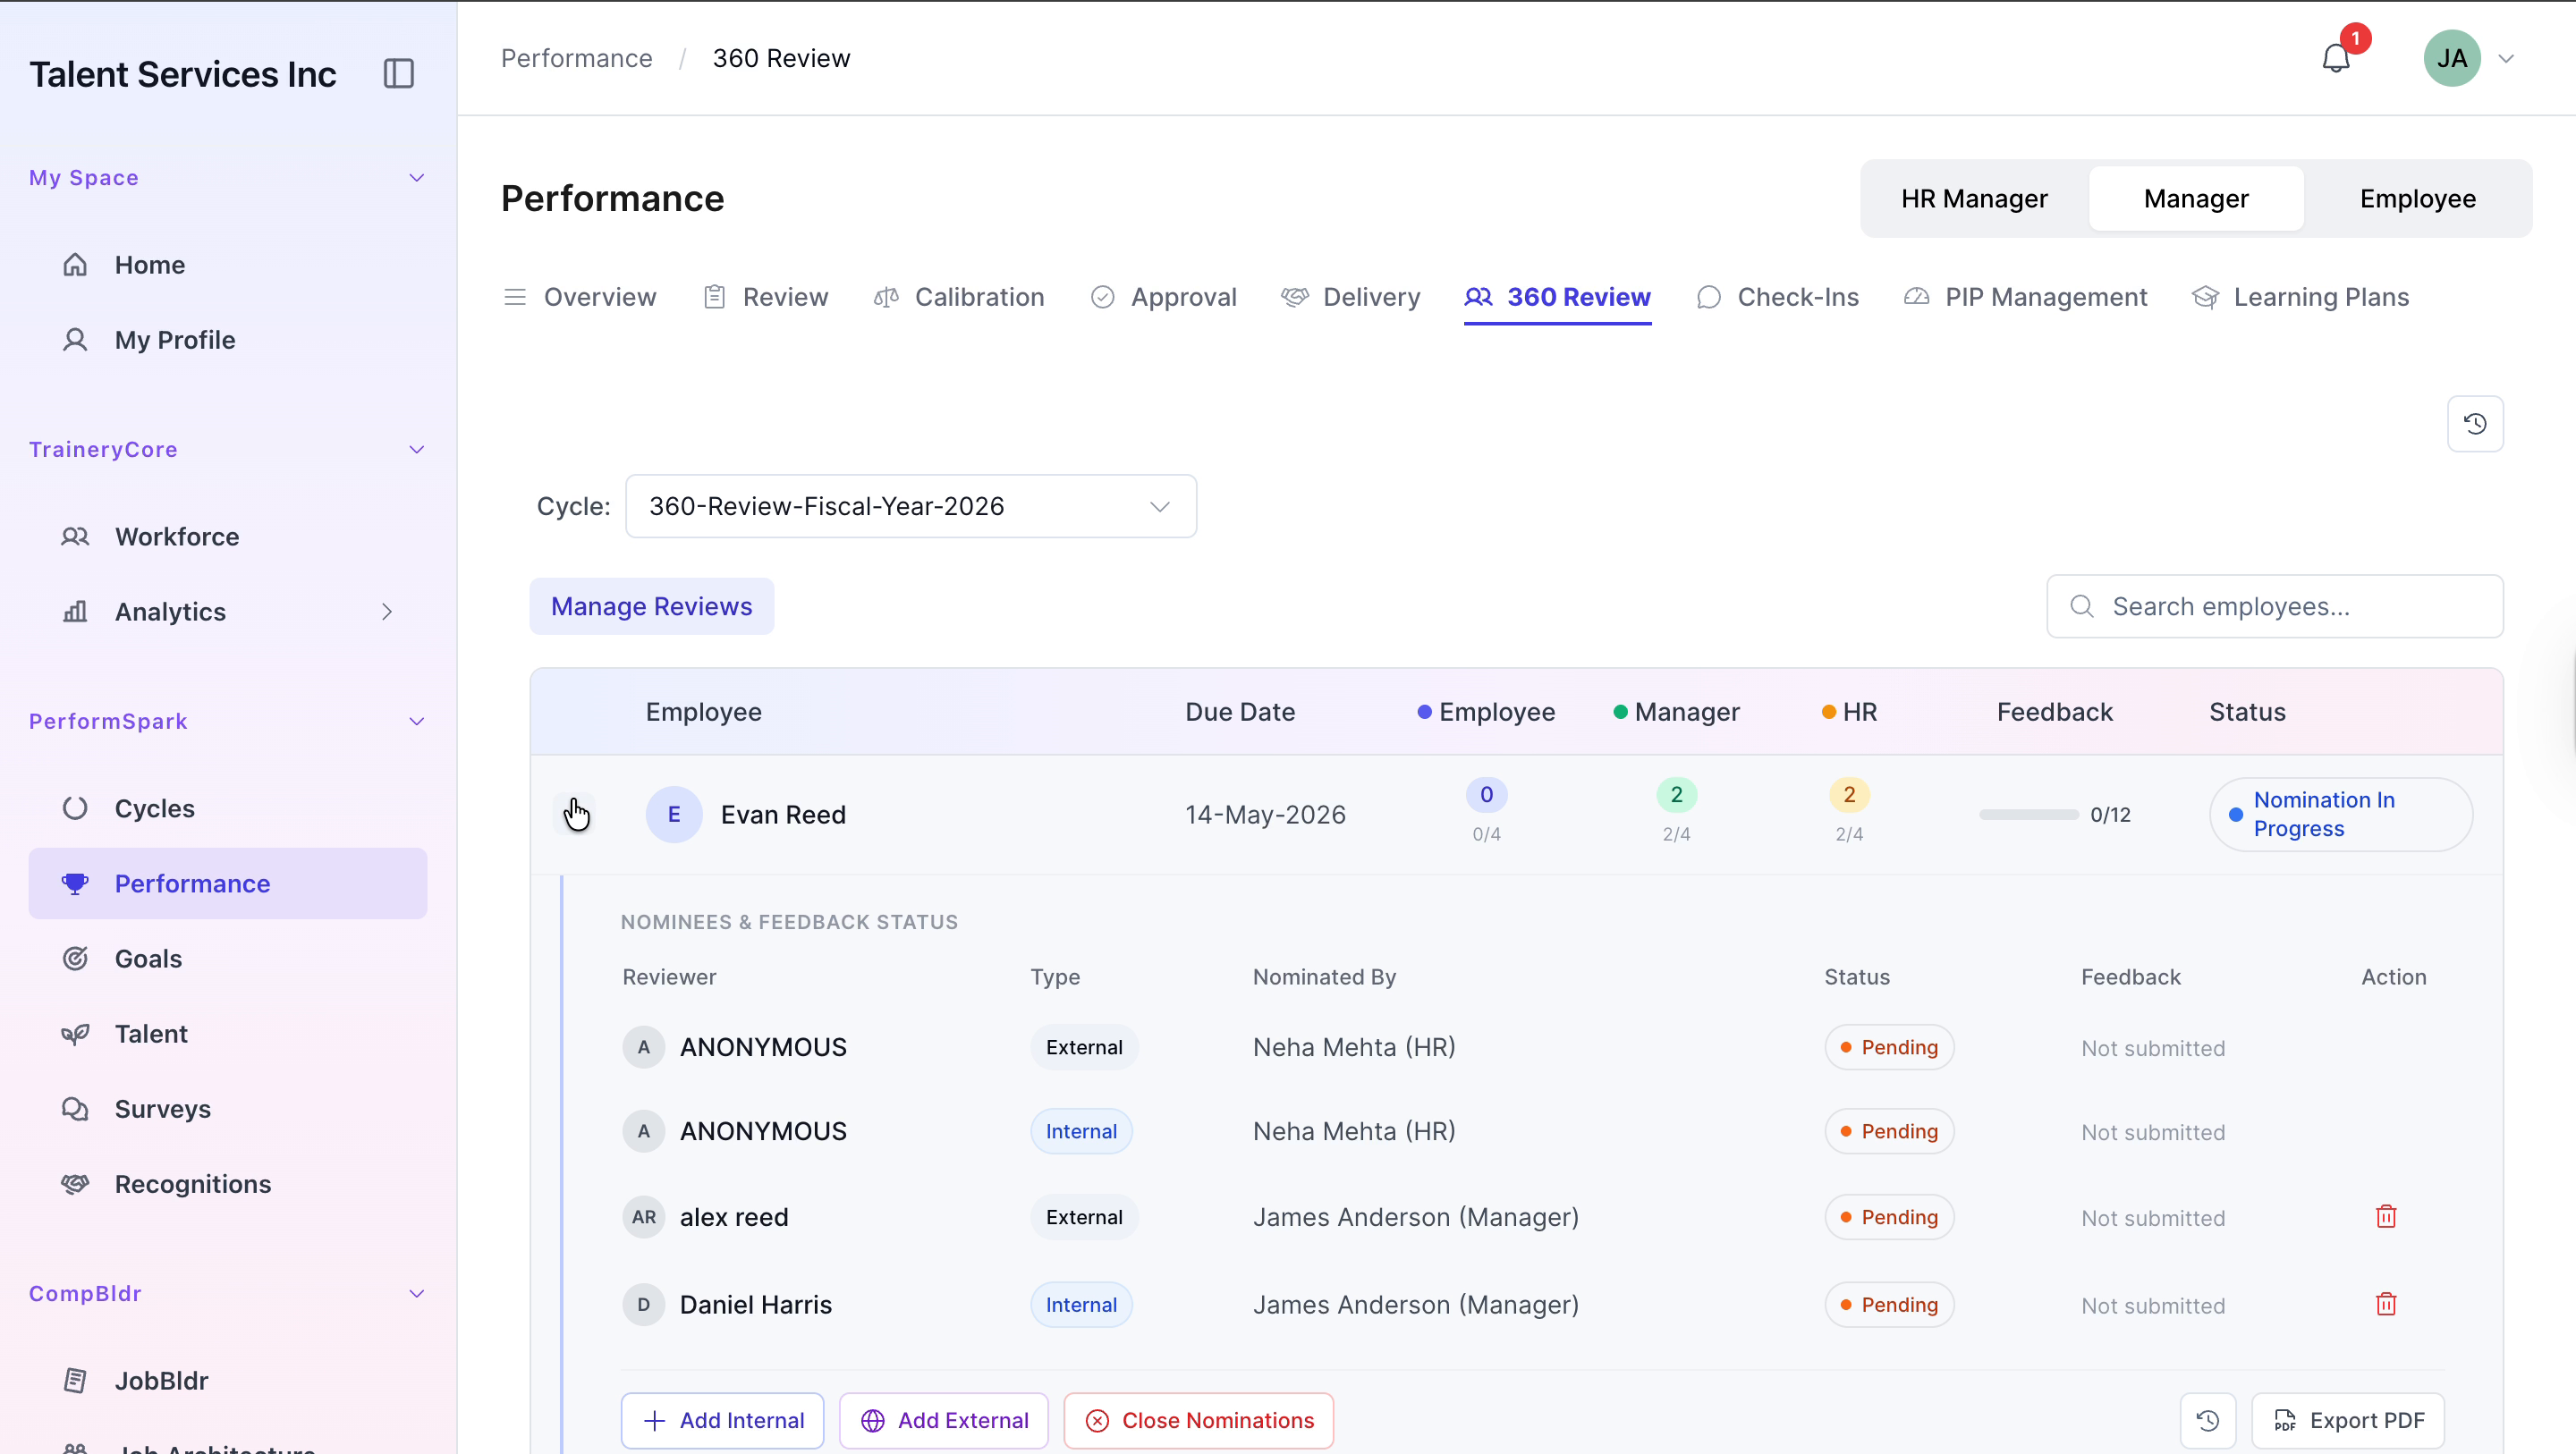The image size is (2576, 1454).
Task: Open the notifications bell
Action: pyautogui.click(x=2336, y=59)
